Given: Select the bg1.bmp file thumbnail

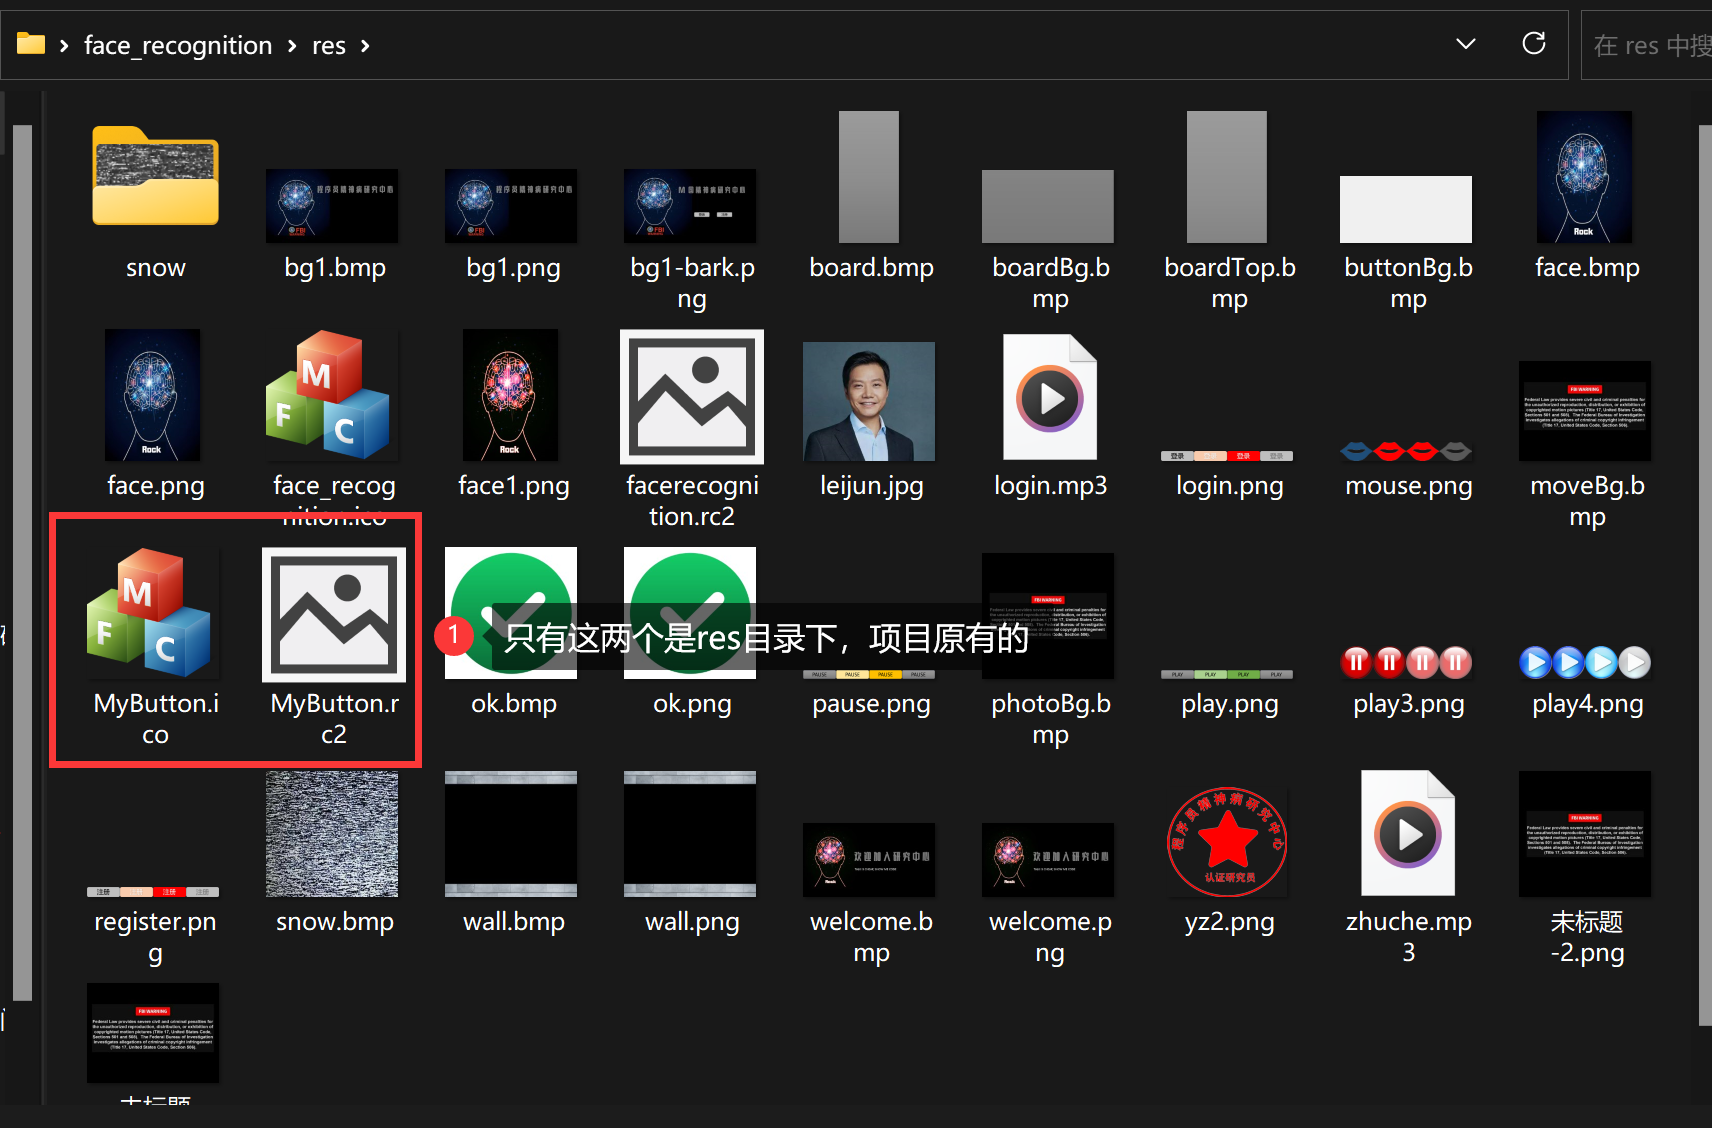Looking at the screenshot, I should 332,206.
